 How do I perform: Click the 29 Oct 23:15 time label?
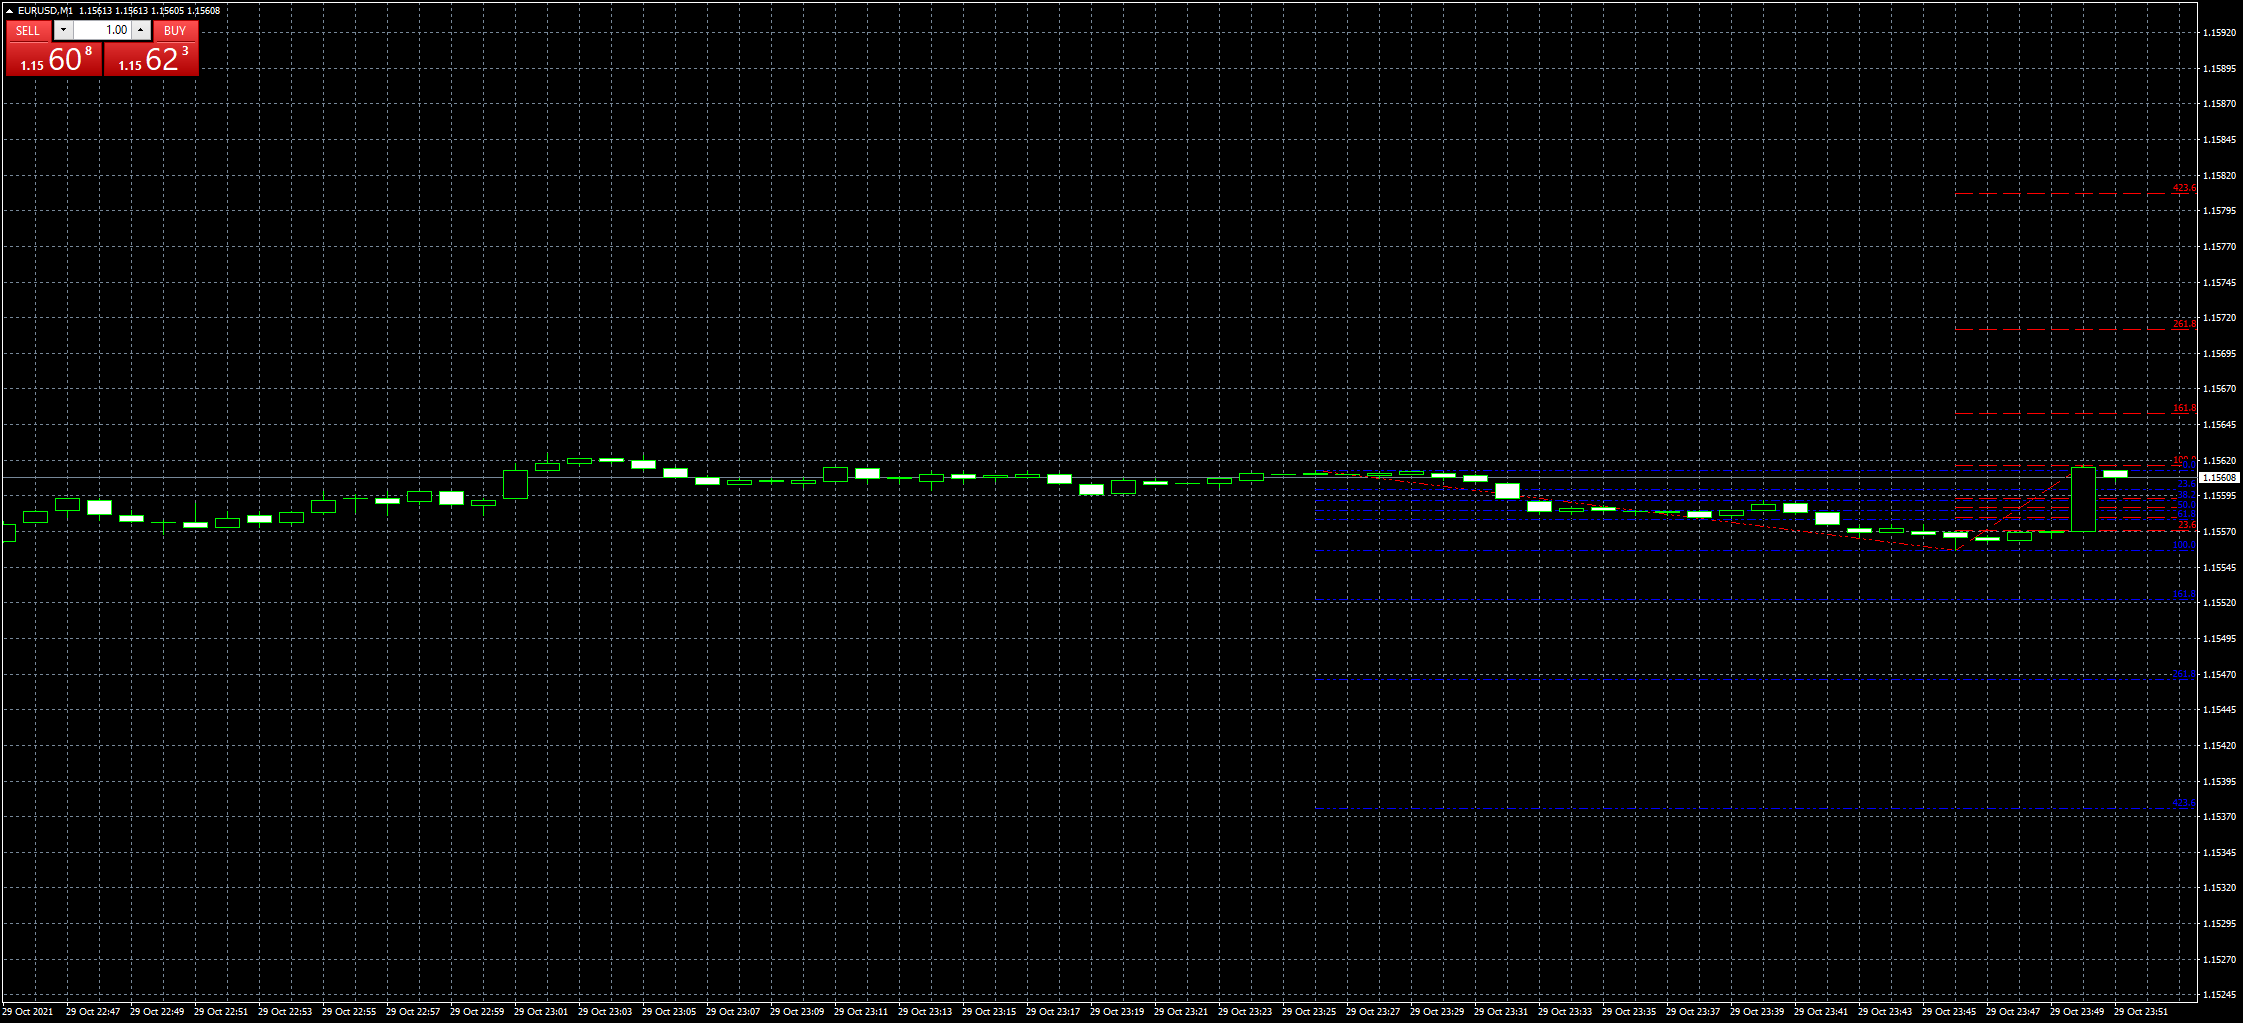989,1012
